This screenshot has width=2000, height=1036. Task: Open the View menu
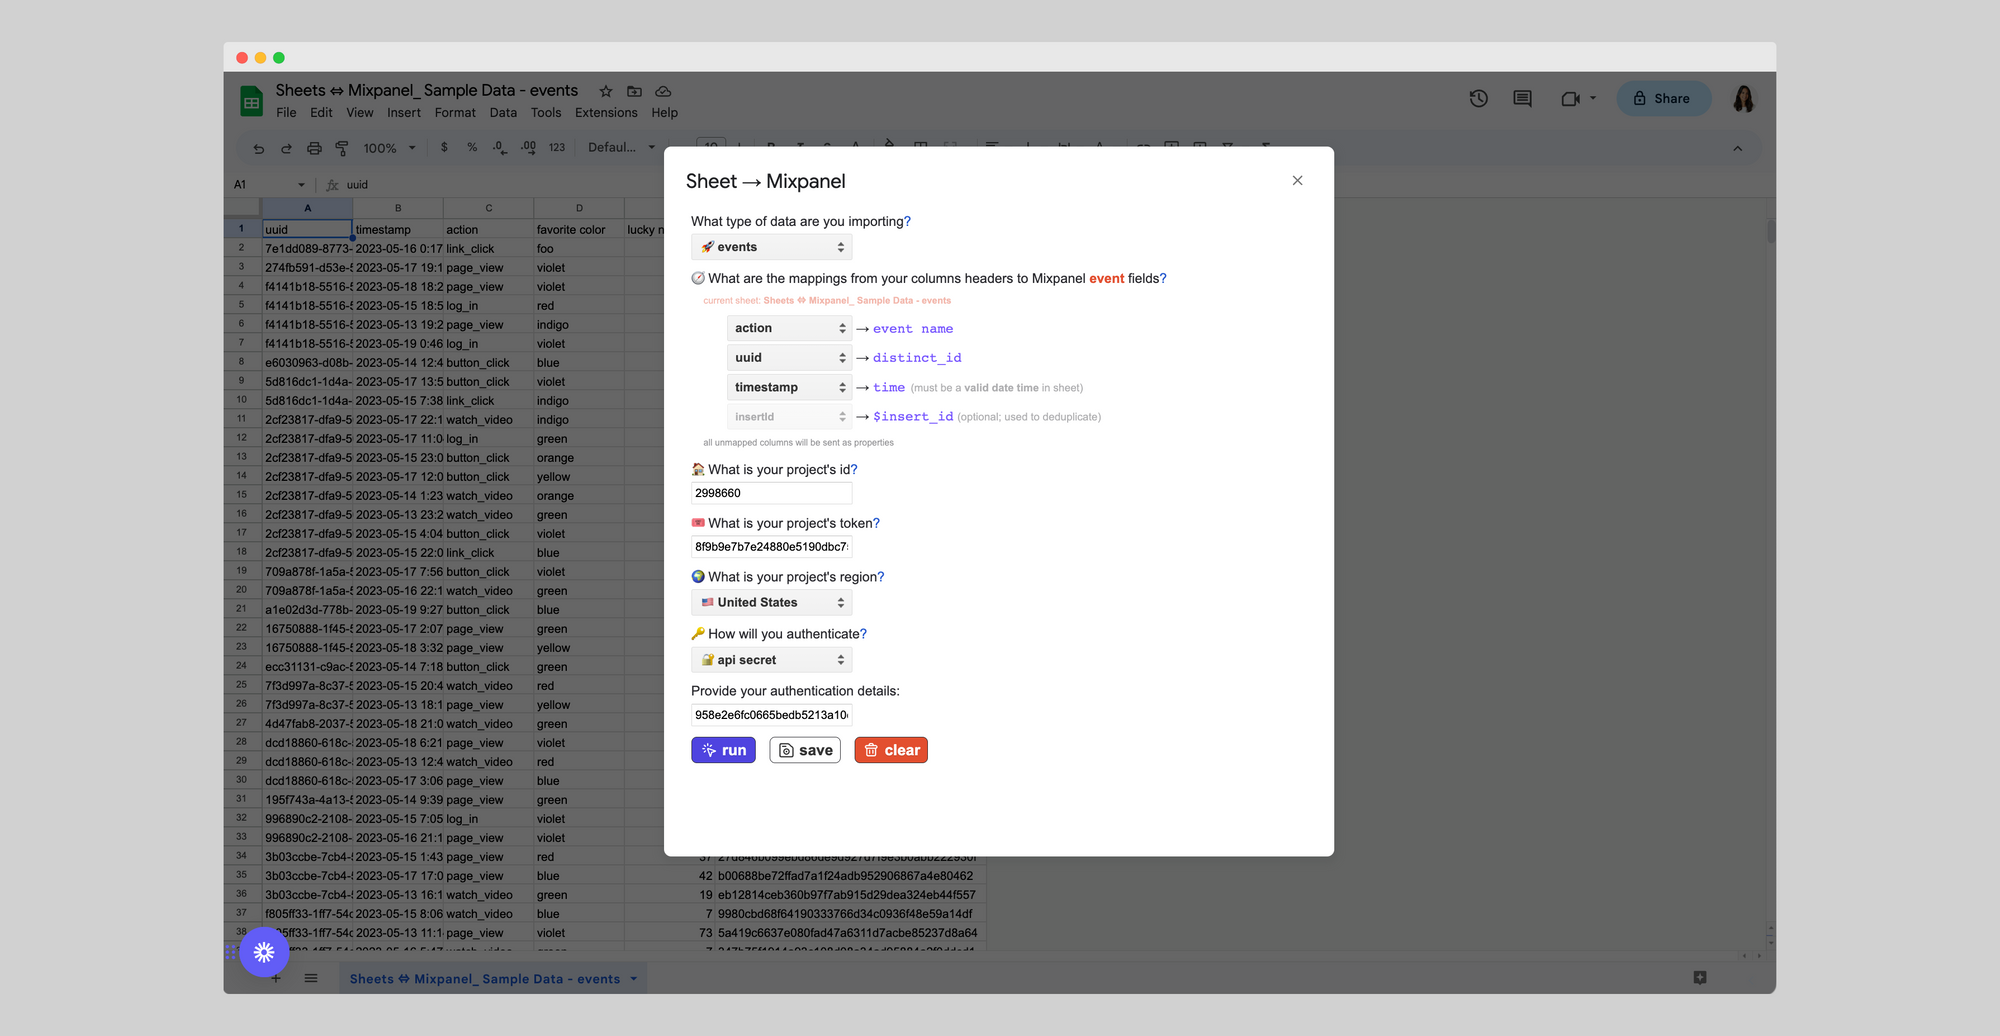(x=360, y=113)
